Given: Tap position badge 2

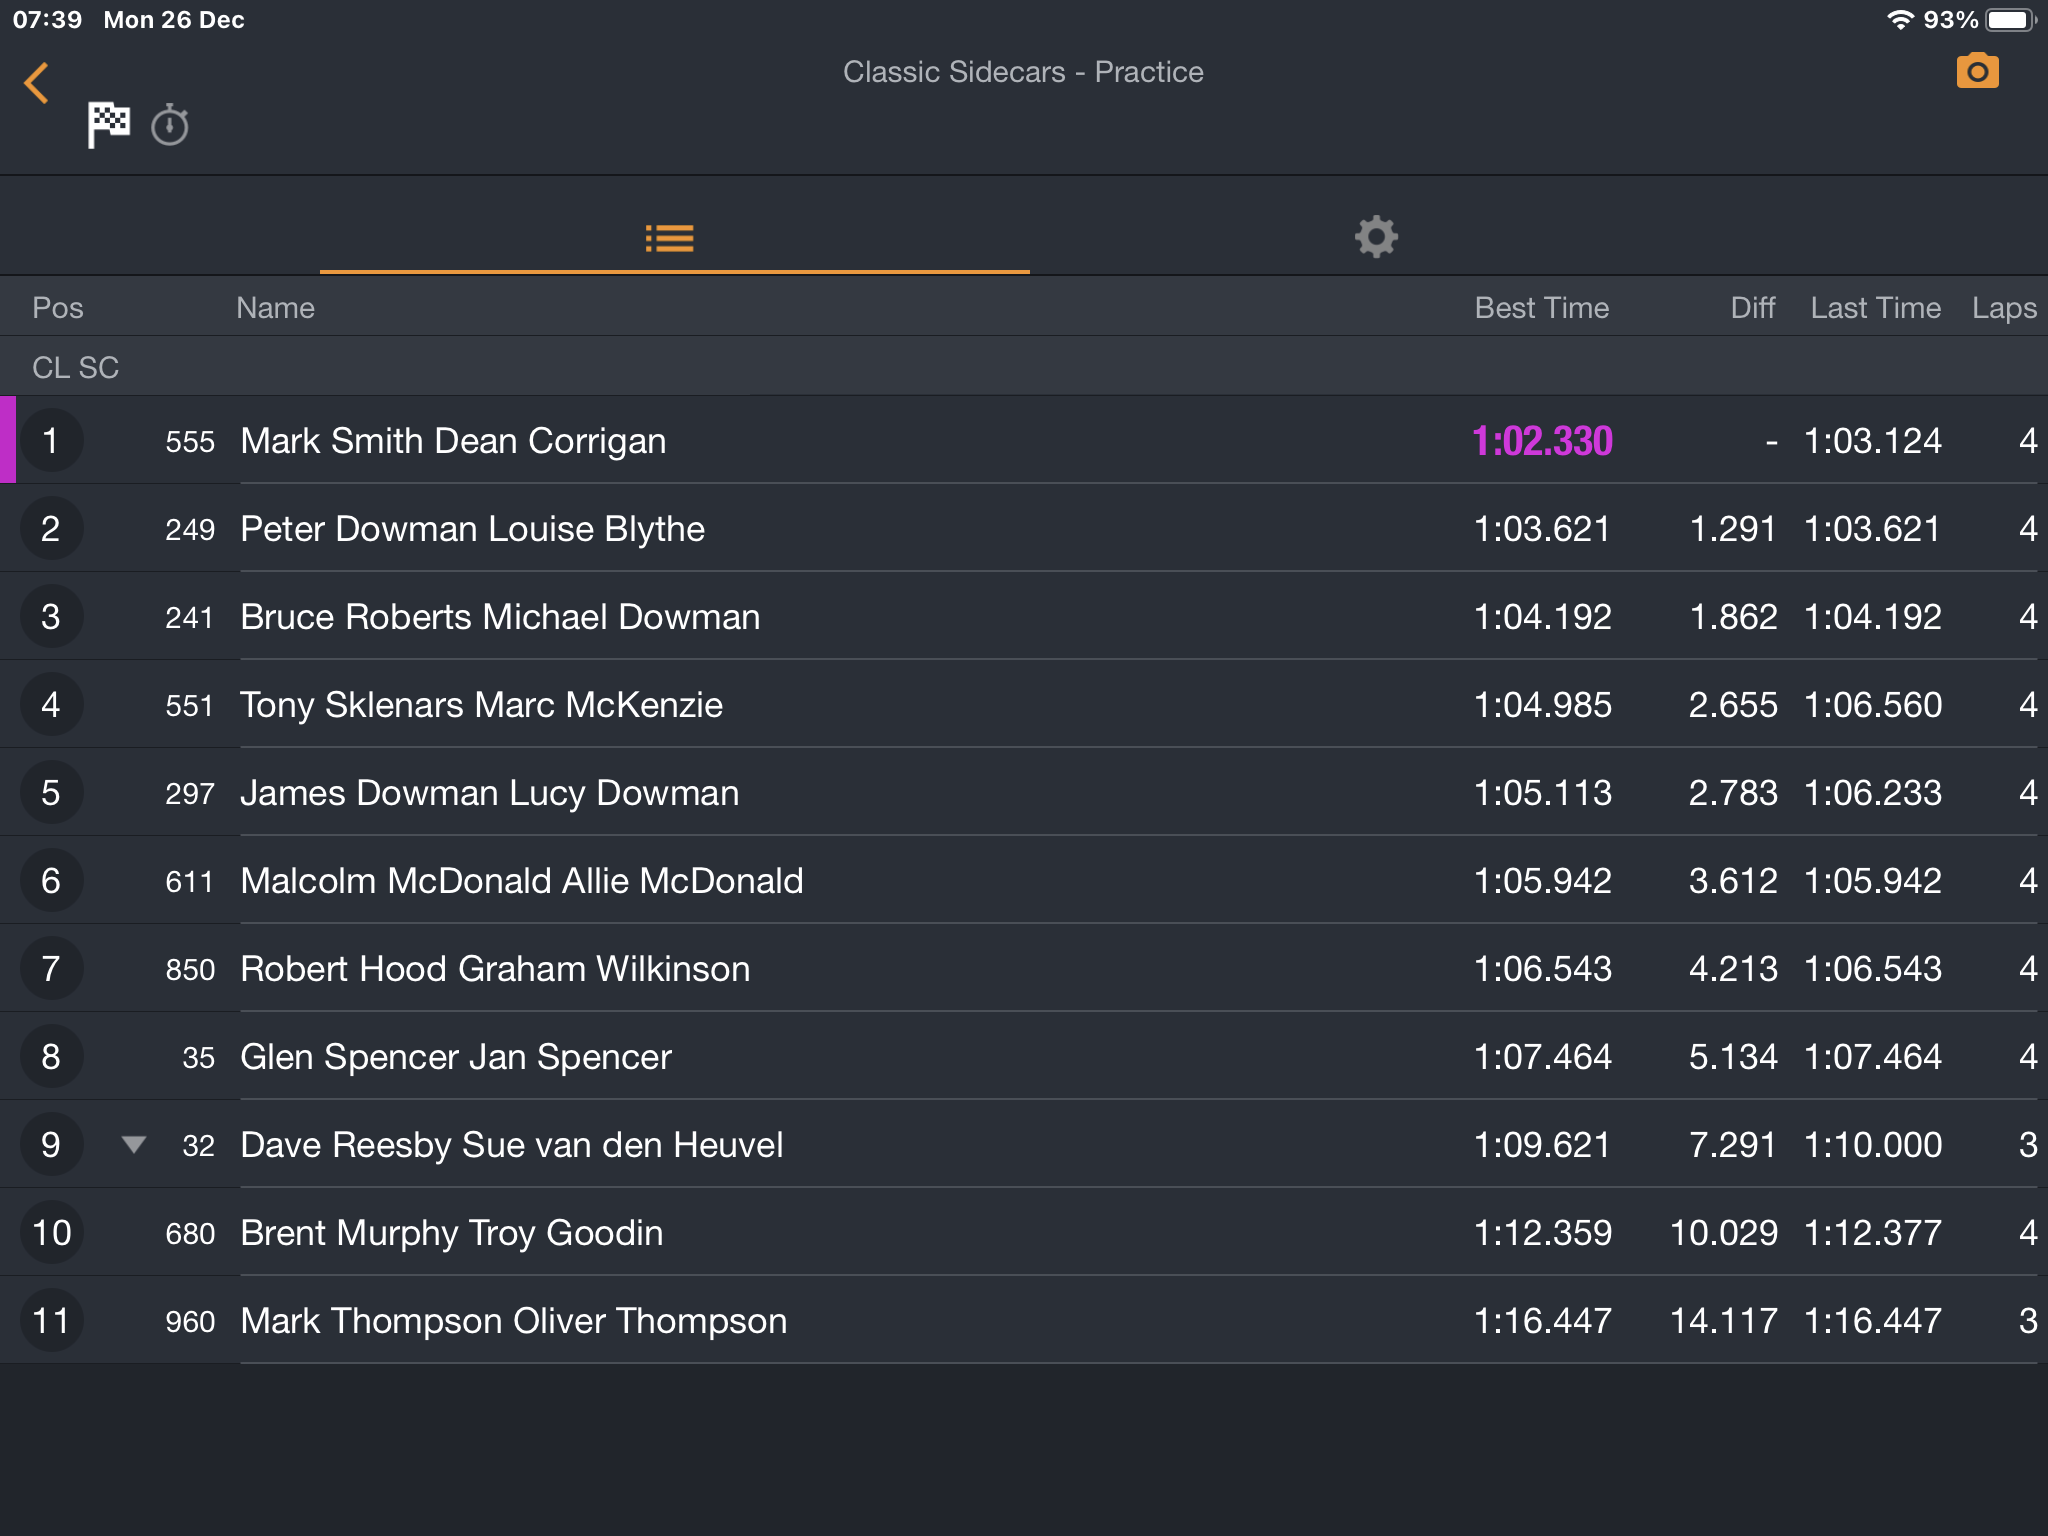Looking at the screenshot, I should click(51, 529).
